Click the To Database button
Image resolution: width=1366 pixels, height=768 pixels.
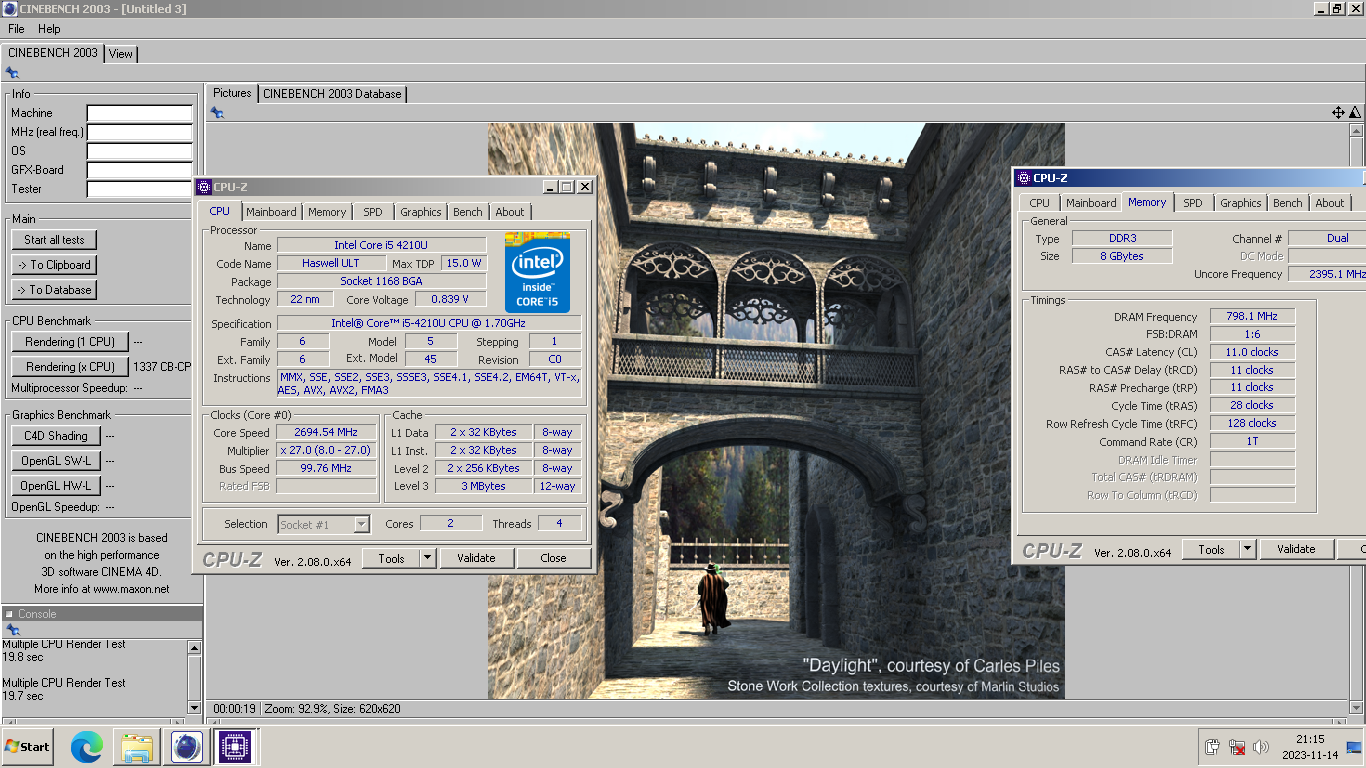(x=54, y=290)
